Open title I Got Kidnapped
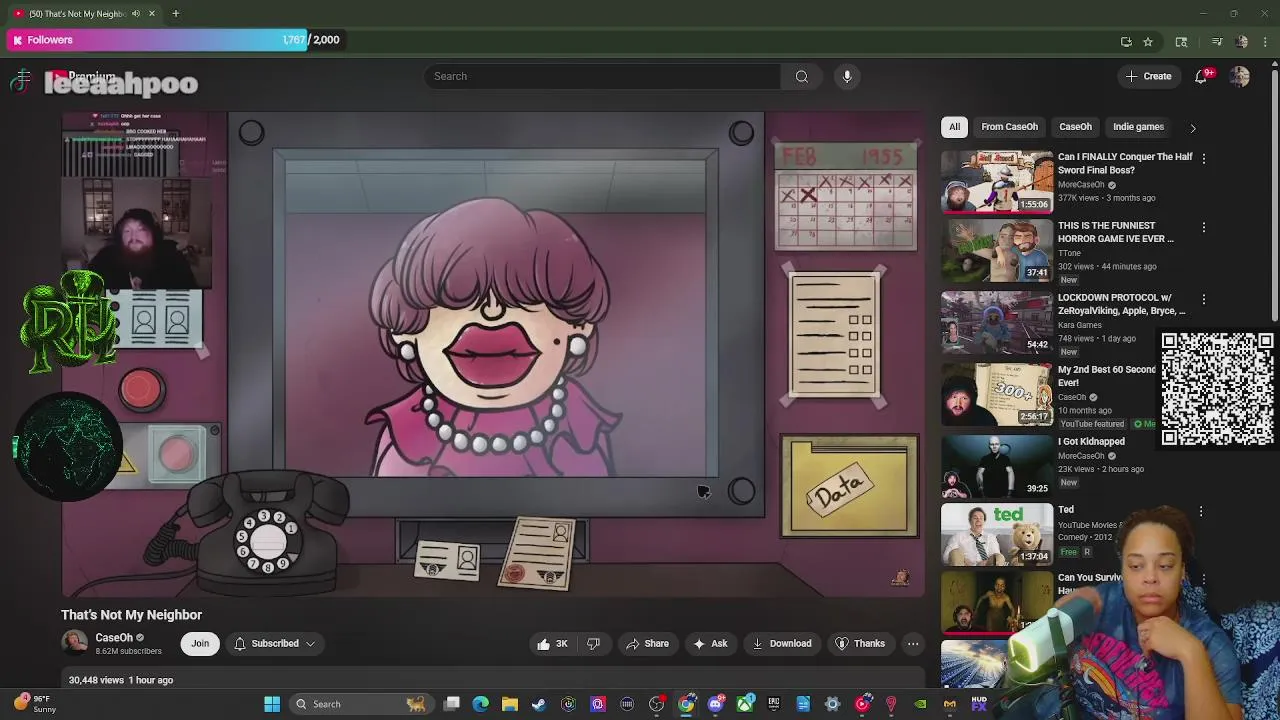This screenshot has height=720, width=1280. pos(1091,442)
